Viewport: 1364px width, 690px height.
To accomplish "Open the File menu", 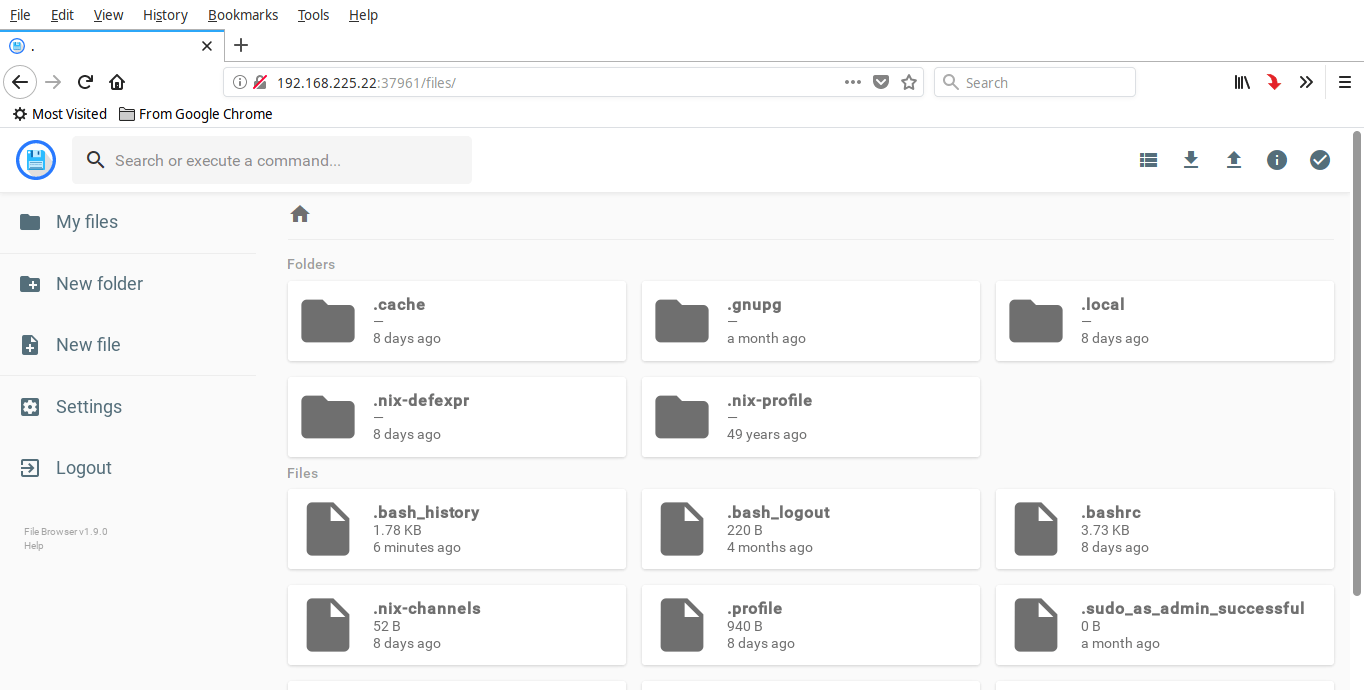I will click(20, 15).
